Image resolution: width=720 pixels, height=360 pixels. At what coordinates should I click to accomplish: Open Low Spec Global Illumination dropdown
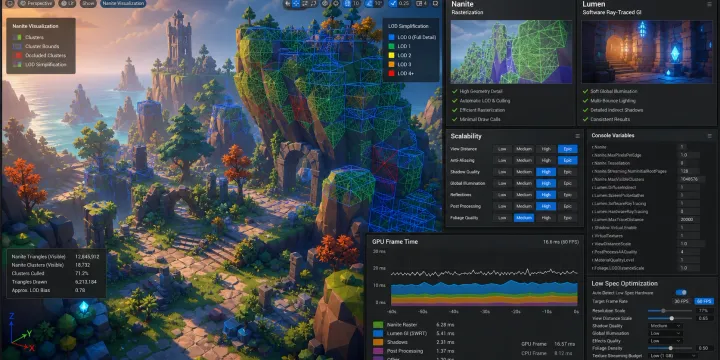pyautogui.click(x=665, y=333)
